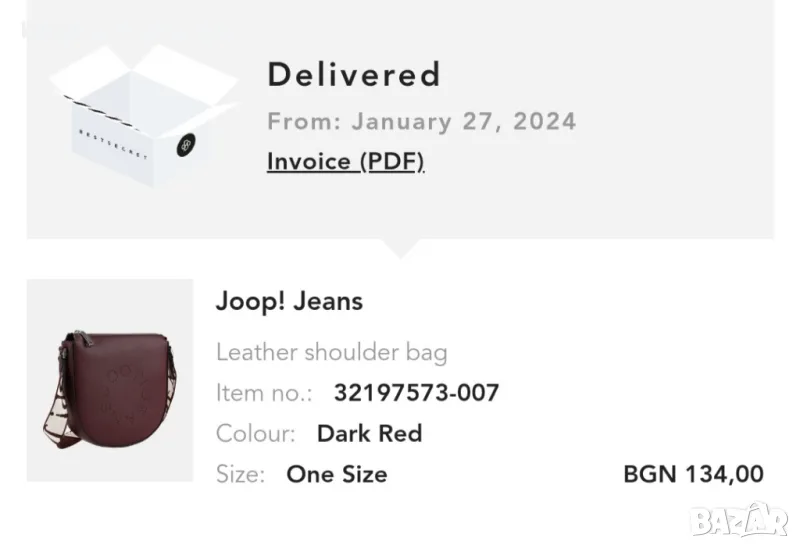Click the triangular pointer under the delivery panel
This screenshot has height=549, width=800.
[x=400, y=248]
